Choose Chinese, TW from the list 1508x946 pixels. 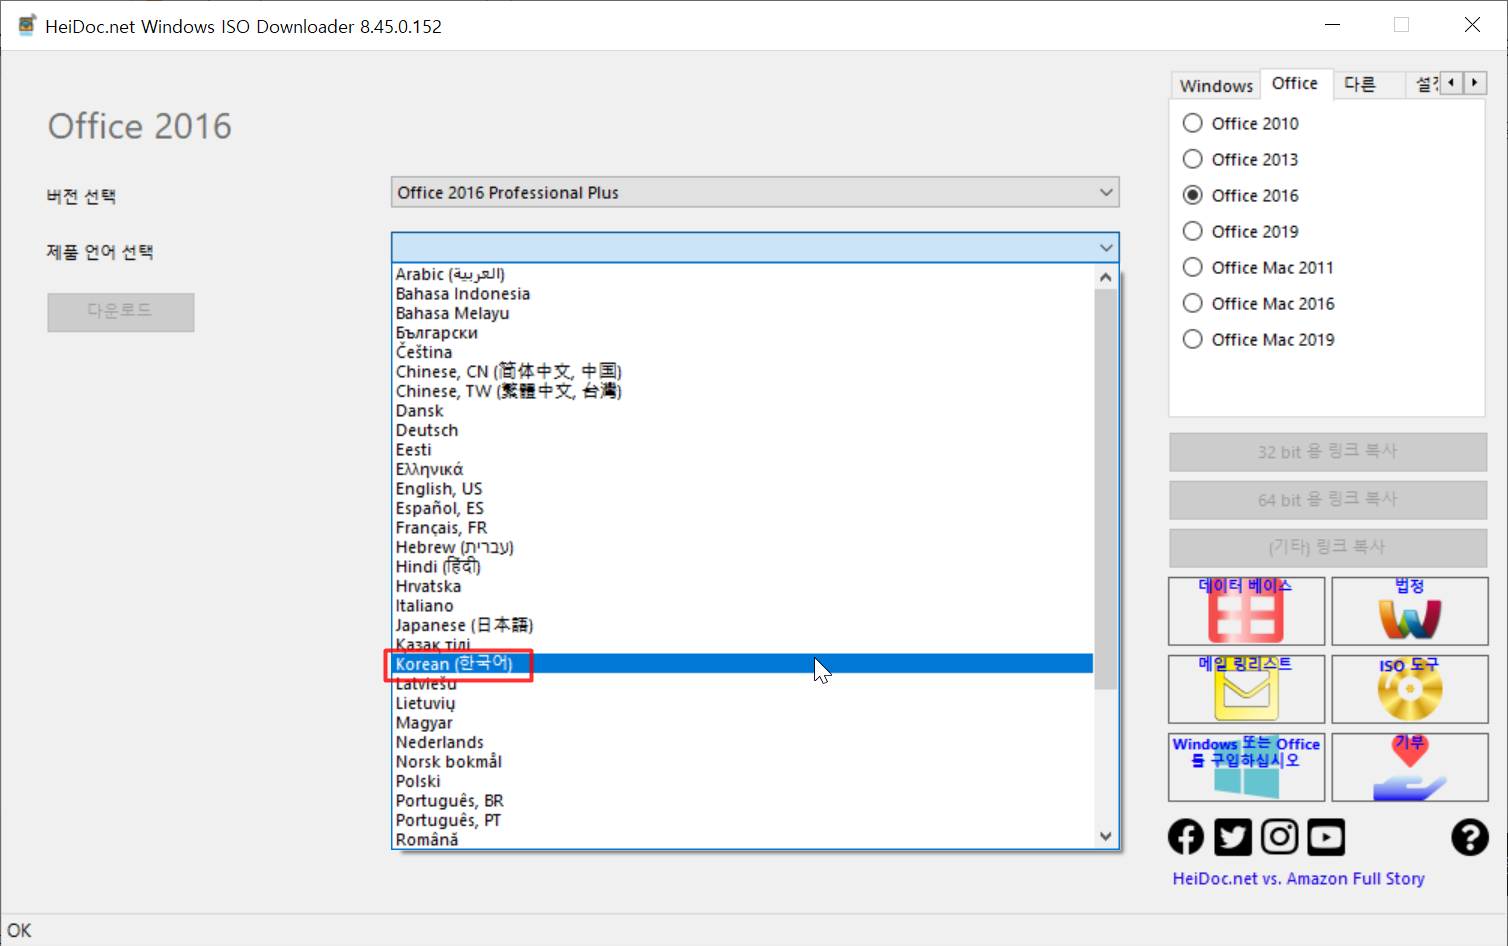click(743, 391)
